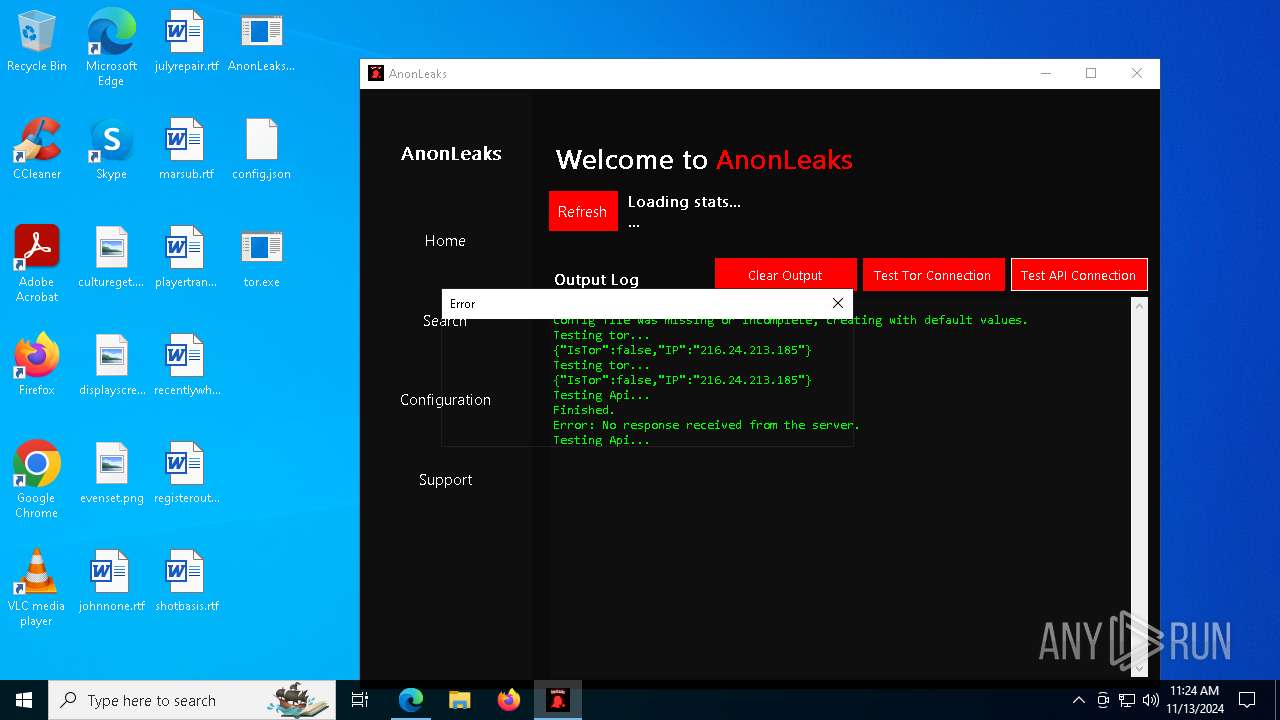
Task: Click the 'Finished.' log line
Action: [584, 410]
